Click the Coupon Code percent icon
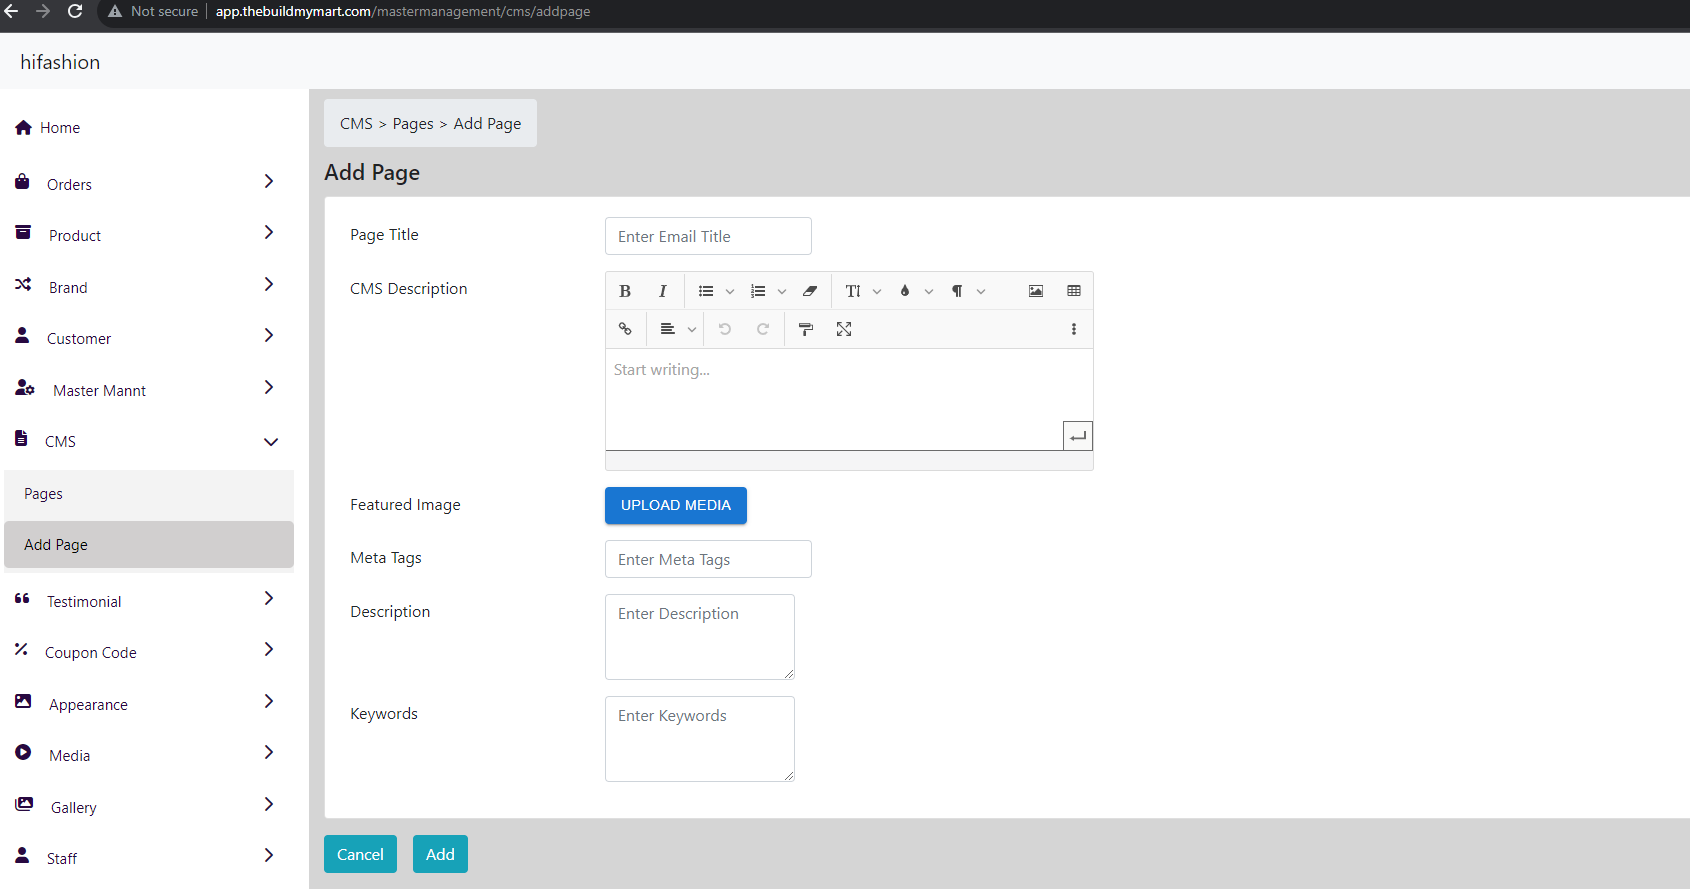Screen dimensions: 1690x889 21,649
